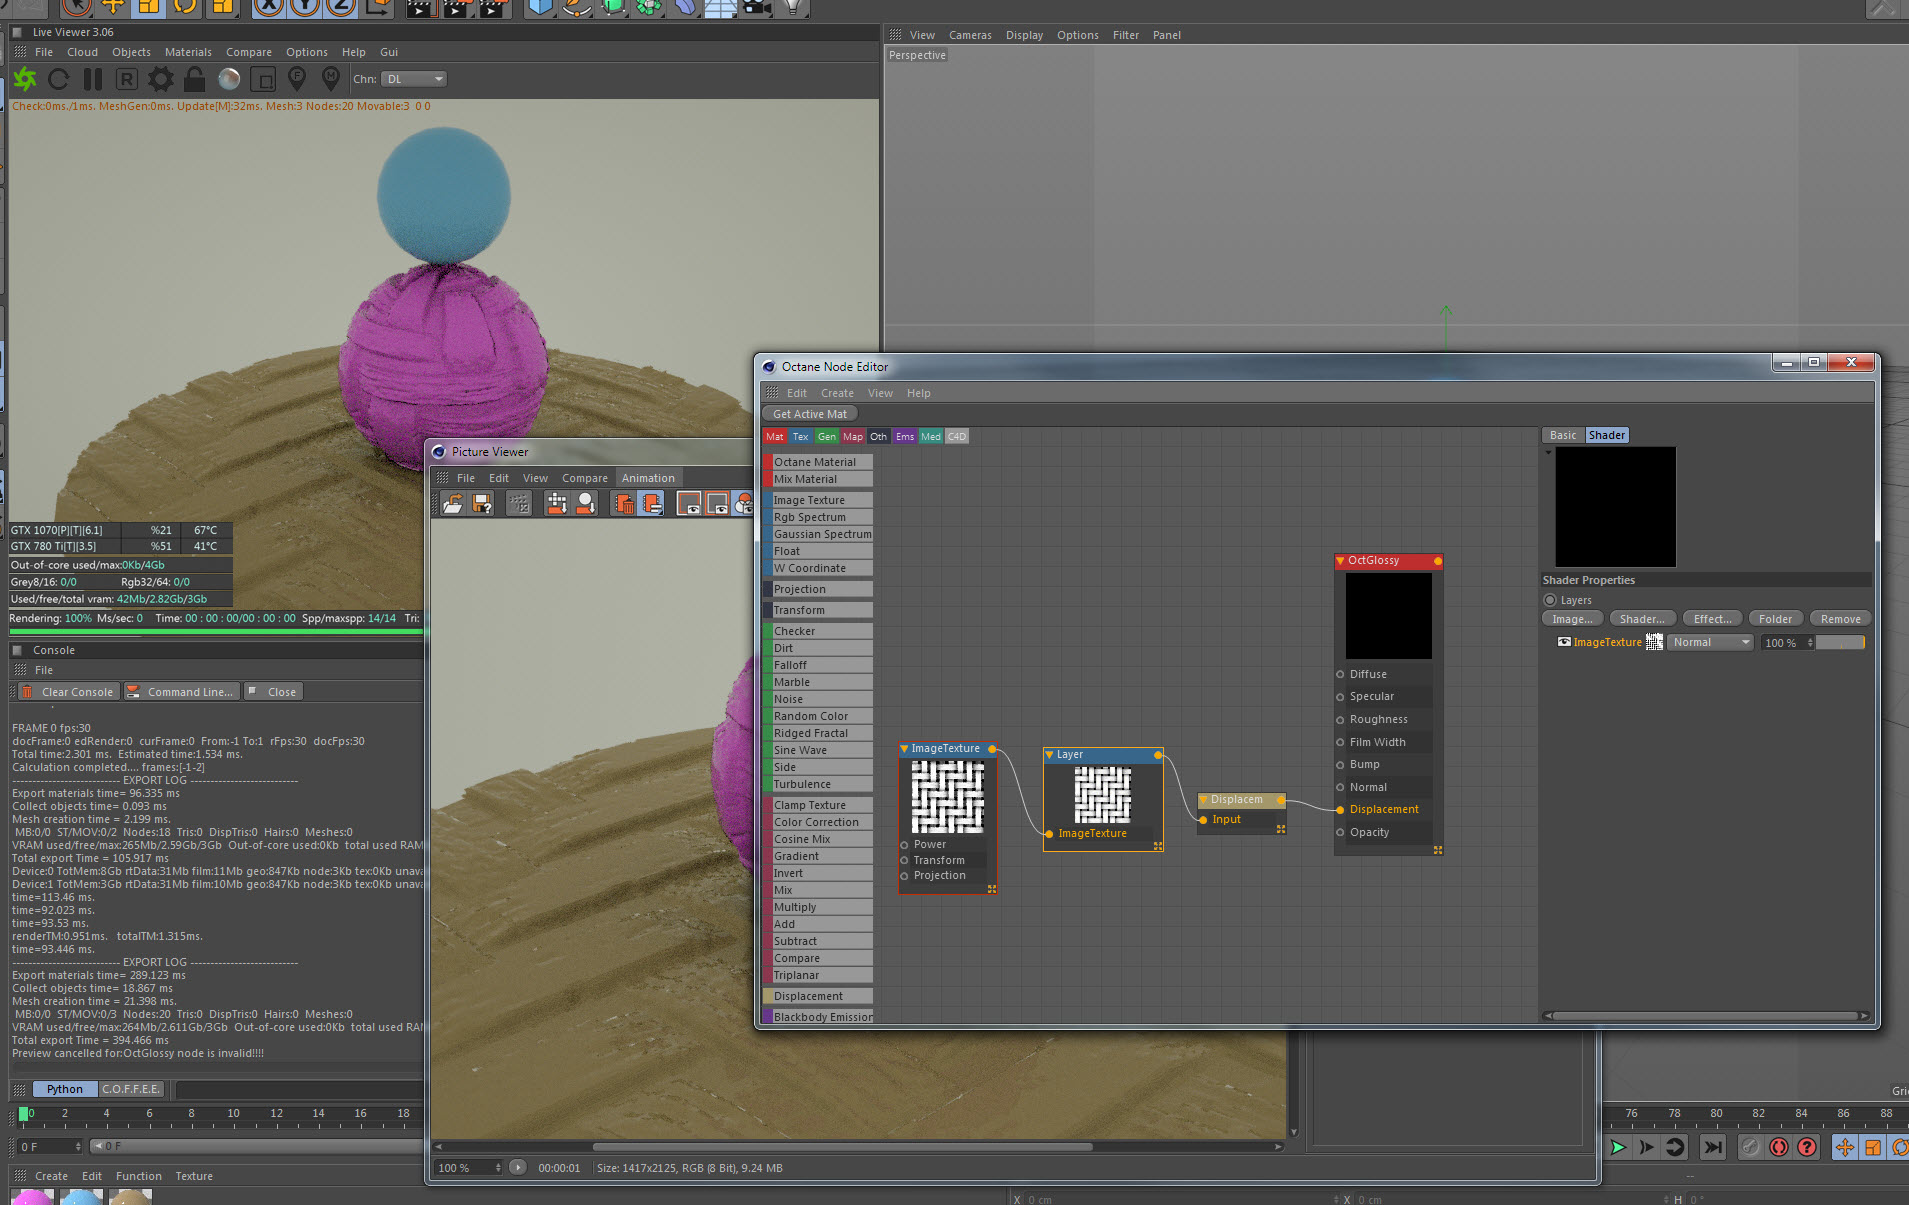
Task: Collapse the Displacement node triangle
Action: pos(1204,800)
